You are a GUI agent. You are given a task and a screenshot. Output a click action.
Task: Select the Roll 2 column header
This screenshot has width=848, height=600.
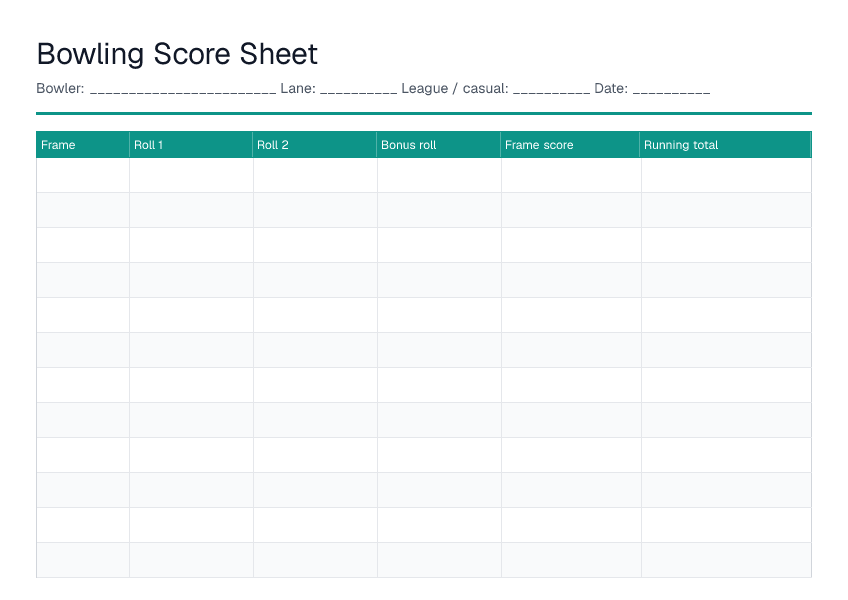(x=315, y=144)
